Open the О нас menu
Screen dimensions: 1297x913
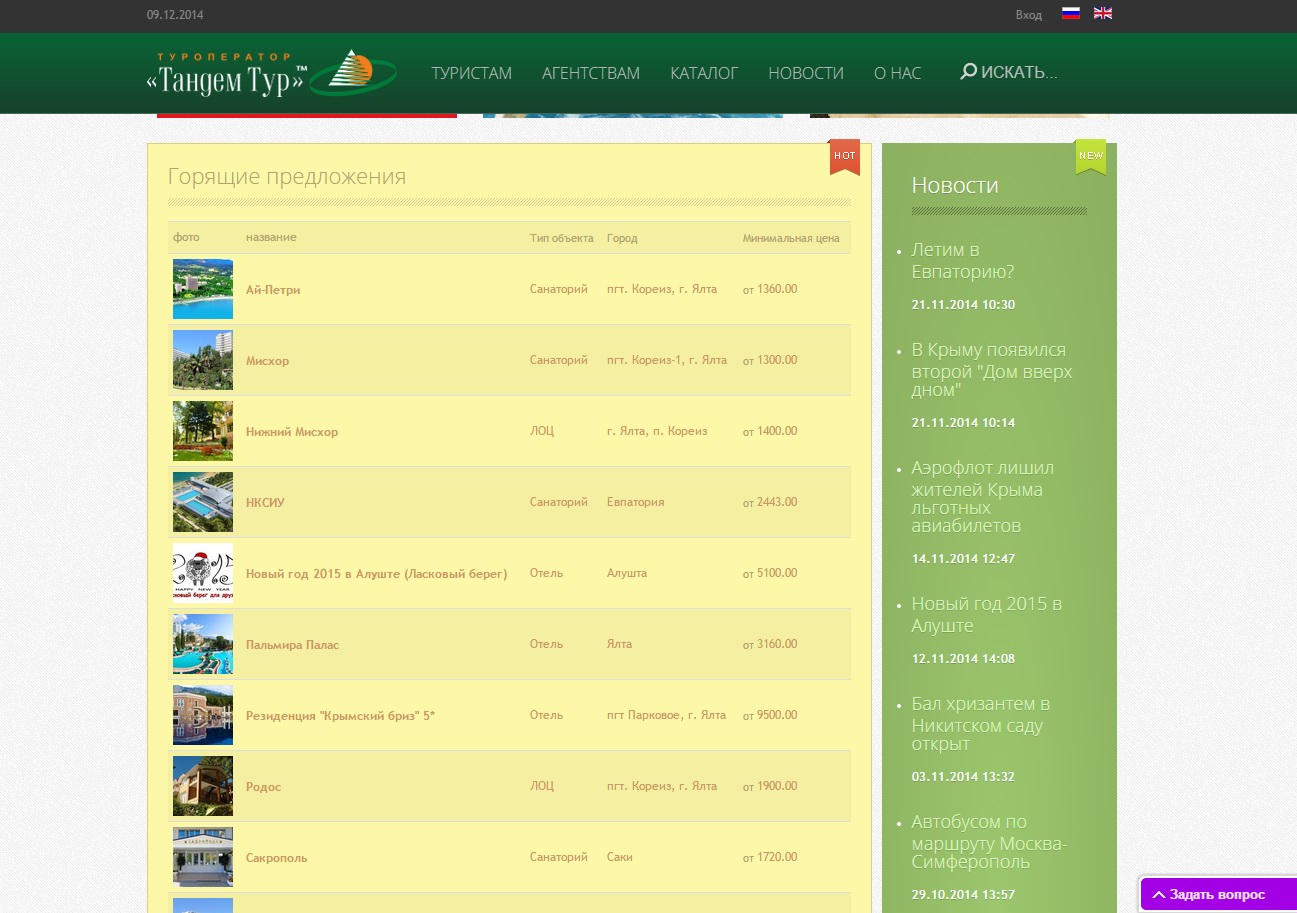coord(897,73)
